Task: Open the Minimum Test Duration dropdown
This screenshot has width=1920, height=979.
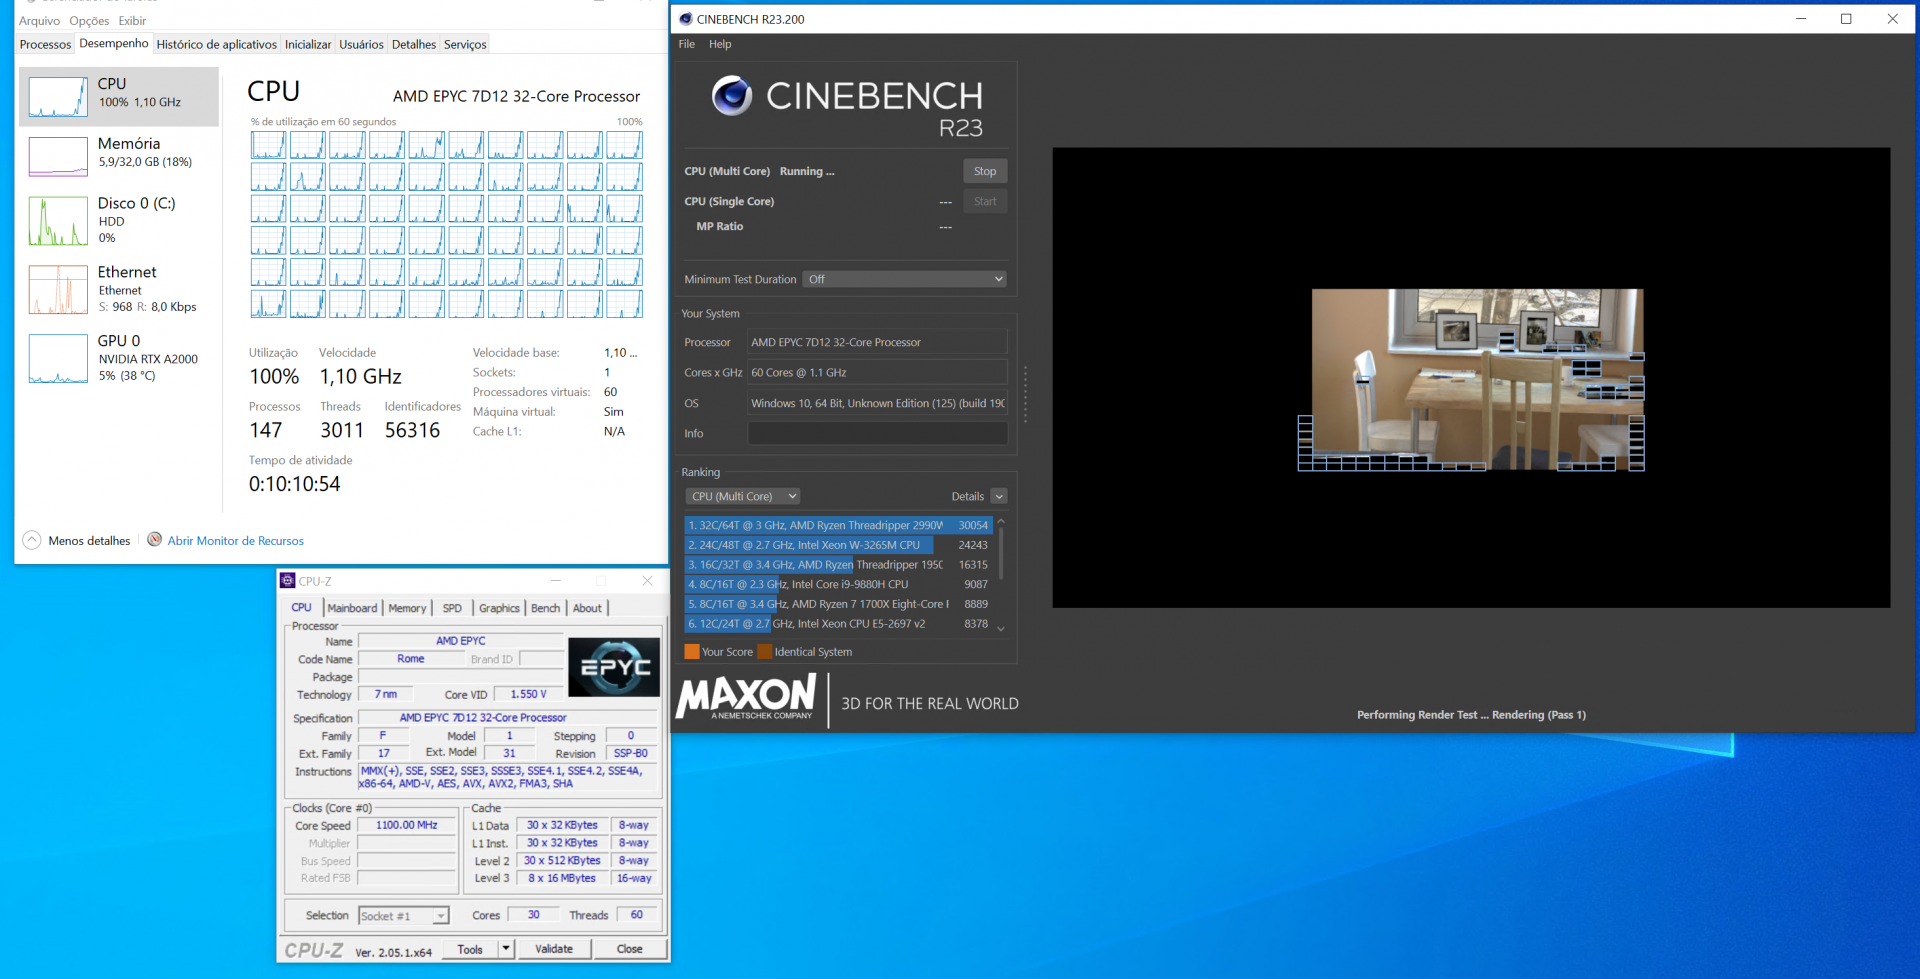Action: click(904, 279)
